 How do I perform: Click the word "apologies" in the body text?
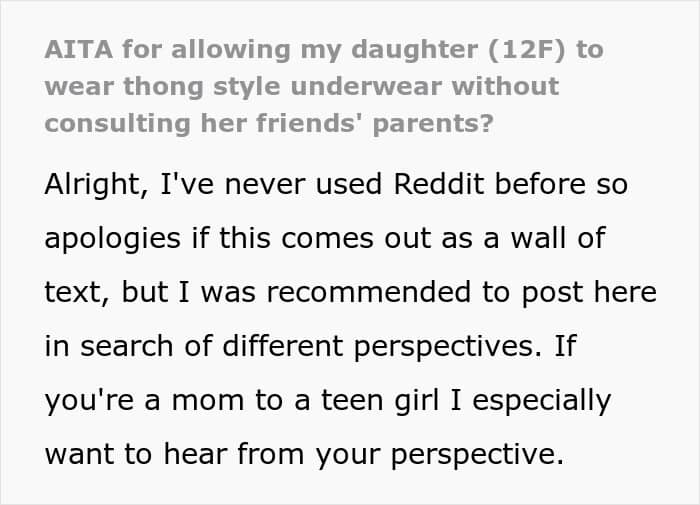coord(111,240)
